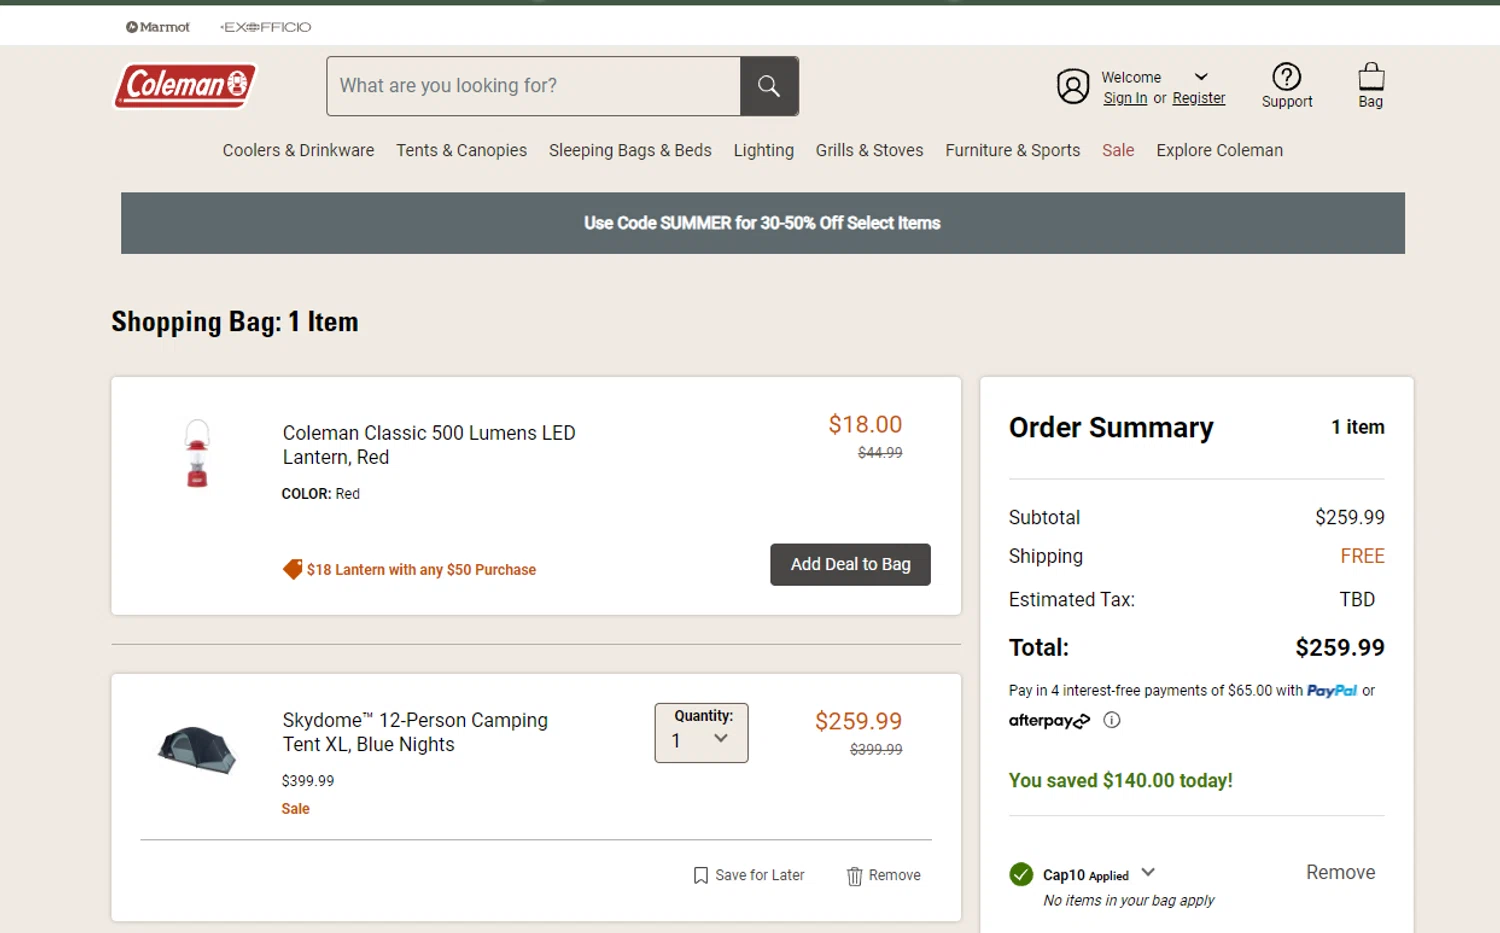Click 'No items in your bag apply' note
This screenshot has width=1500, height=933.
coord(1128,900)
